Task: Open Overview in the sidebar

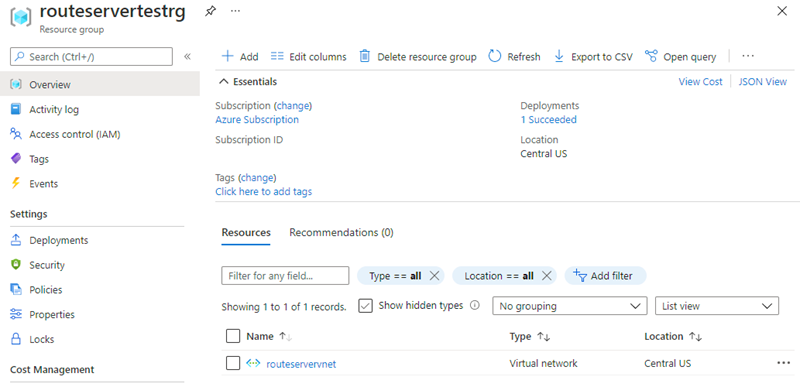Action: [100, 85]
